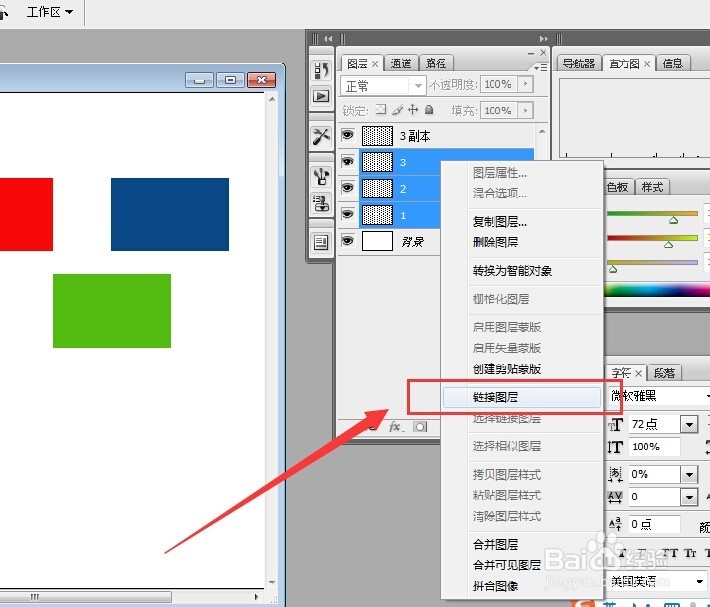Open the 美国英语 language dropdown
The height and width of the screenshot is (607, 710).
pyautogui.click(x=657, y=581)
